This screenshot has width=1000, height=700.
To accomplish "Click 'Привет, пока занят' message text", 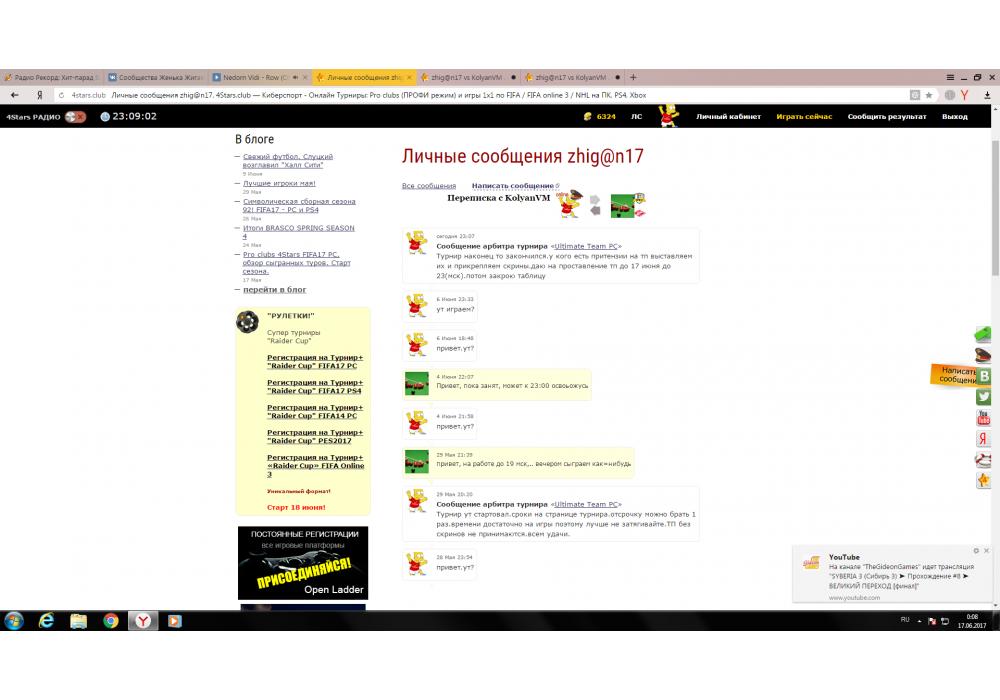I will pos(512,386).
